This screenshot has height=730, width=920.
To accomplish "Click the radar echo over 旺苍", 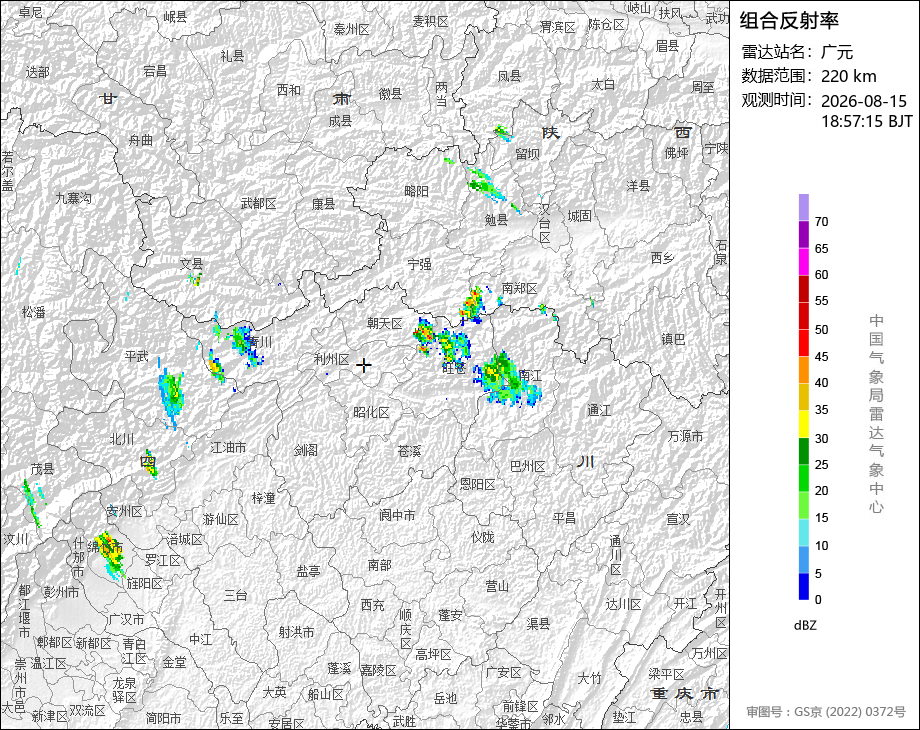I will pos(452,346).
